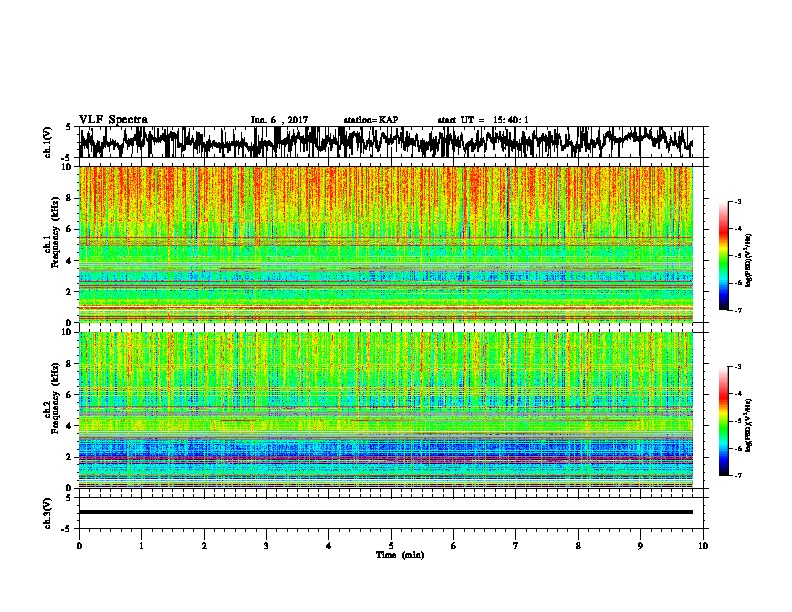
Task: Click the "6" tick label on the time axis
Action: [x=454, y=546]
